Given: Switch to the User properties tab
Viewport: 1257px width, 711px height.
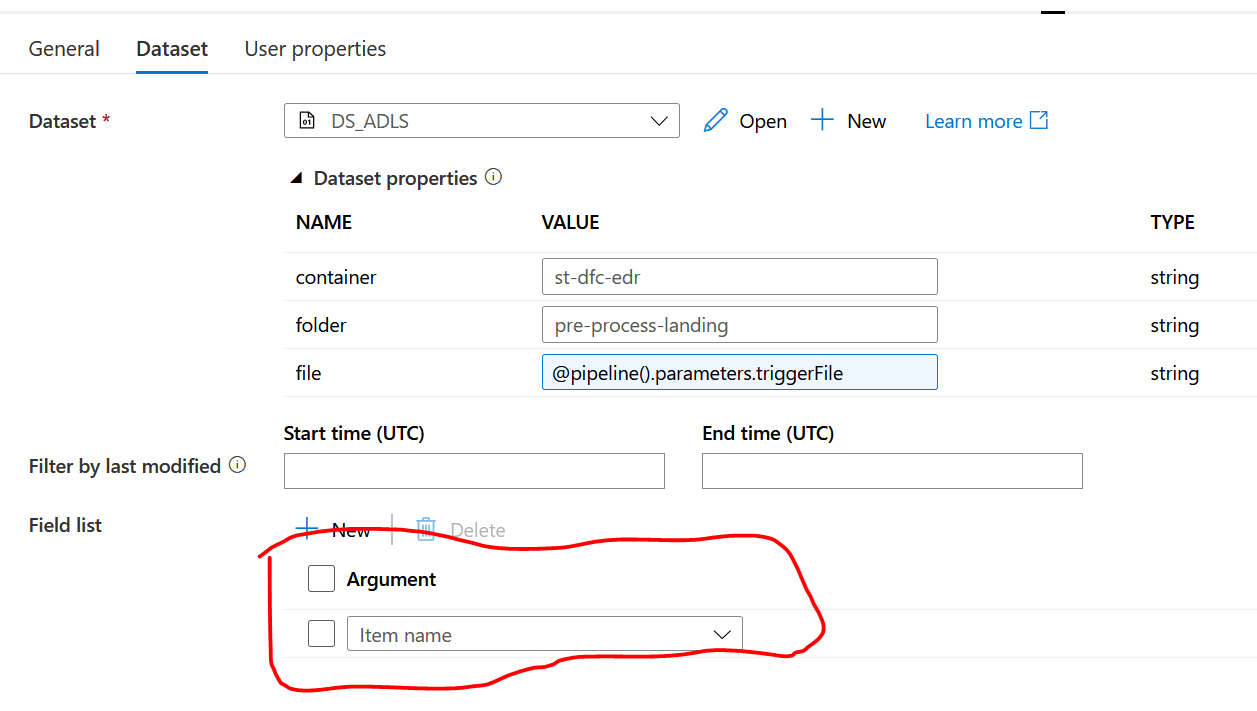Looking at the screenshot, I should pyautogui.click(x=315, y=49).
